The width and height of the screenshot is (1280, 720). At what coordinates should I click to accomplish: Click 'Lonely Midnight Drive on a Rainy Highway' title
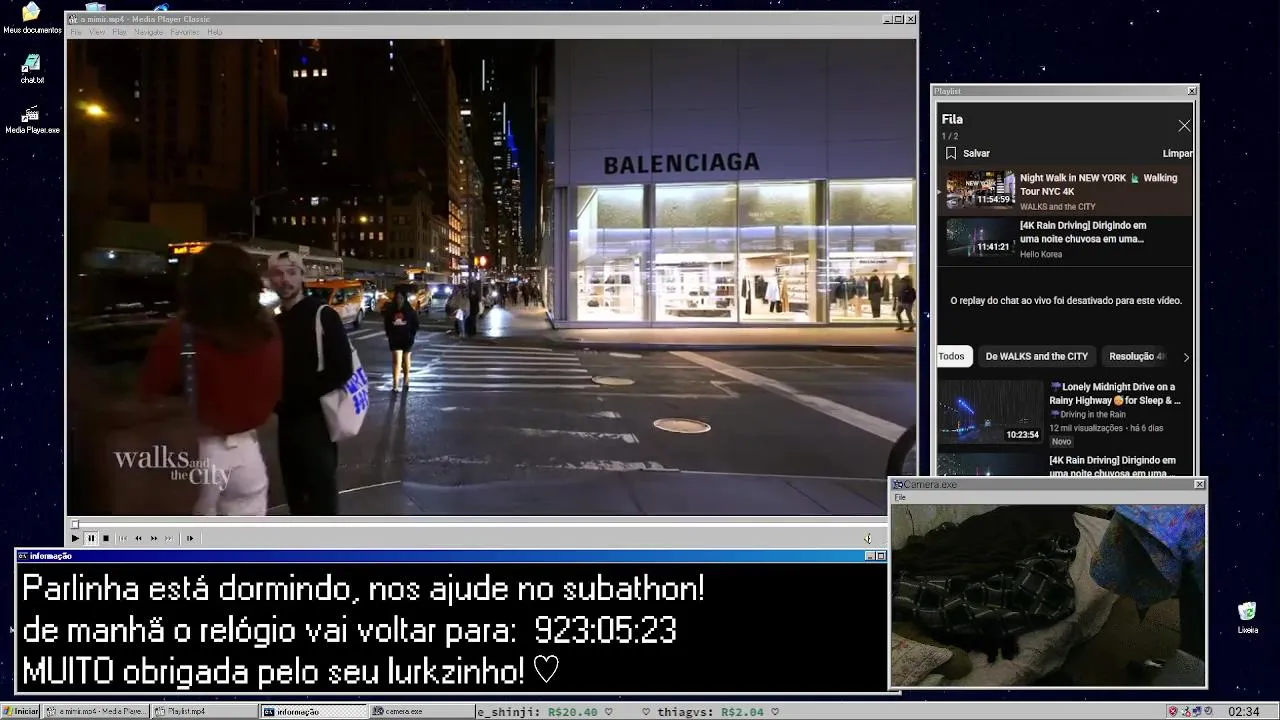click(x=1115, y=393)
